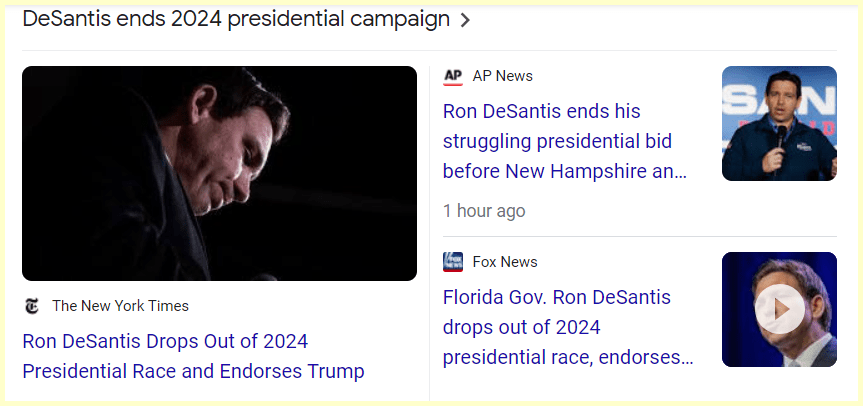Click the "Fox News" source name
Viewport: 863px width, 406px height.
coord(505,262)
